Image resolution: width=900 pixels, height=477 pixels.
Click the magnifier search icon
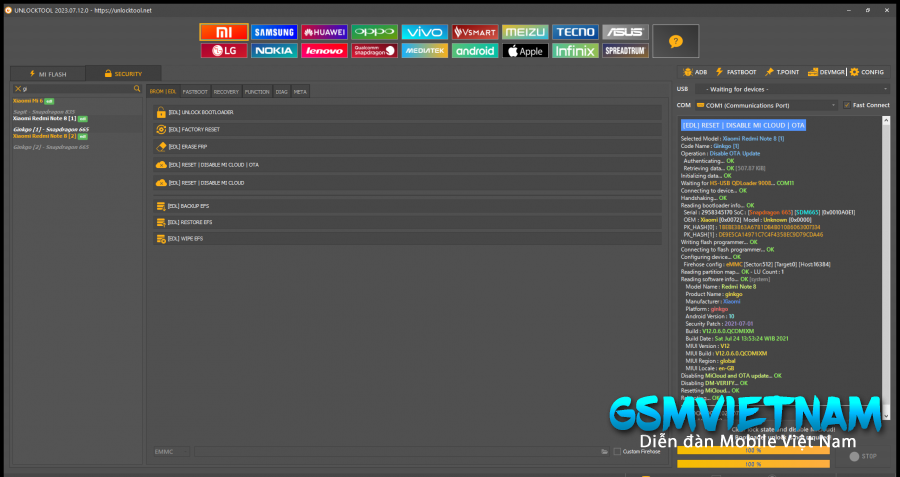137,89
